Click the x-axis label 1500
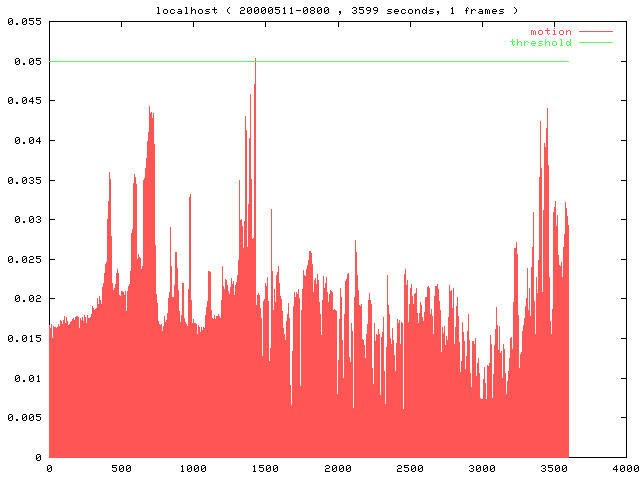This screenshot has height=480, width=640. pyautogui.click(x=265, y=468)
